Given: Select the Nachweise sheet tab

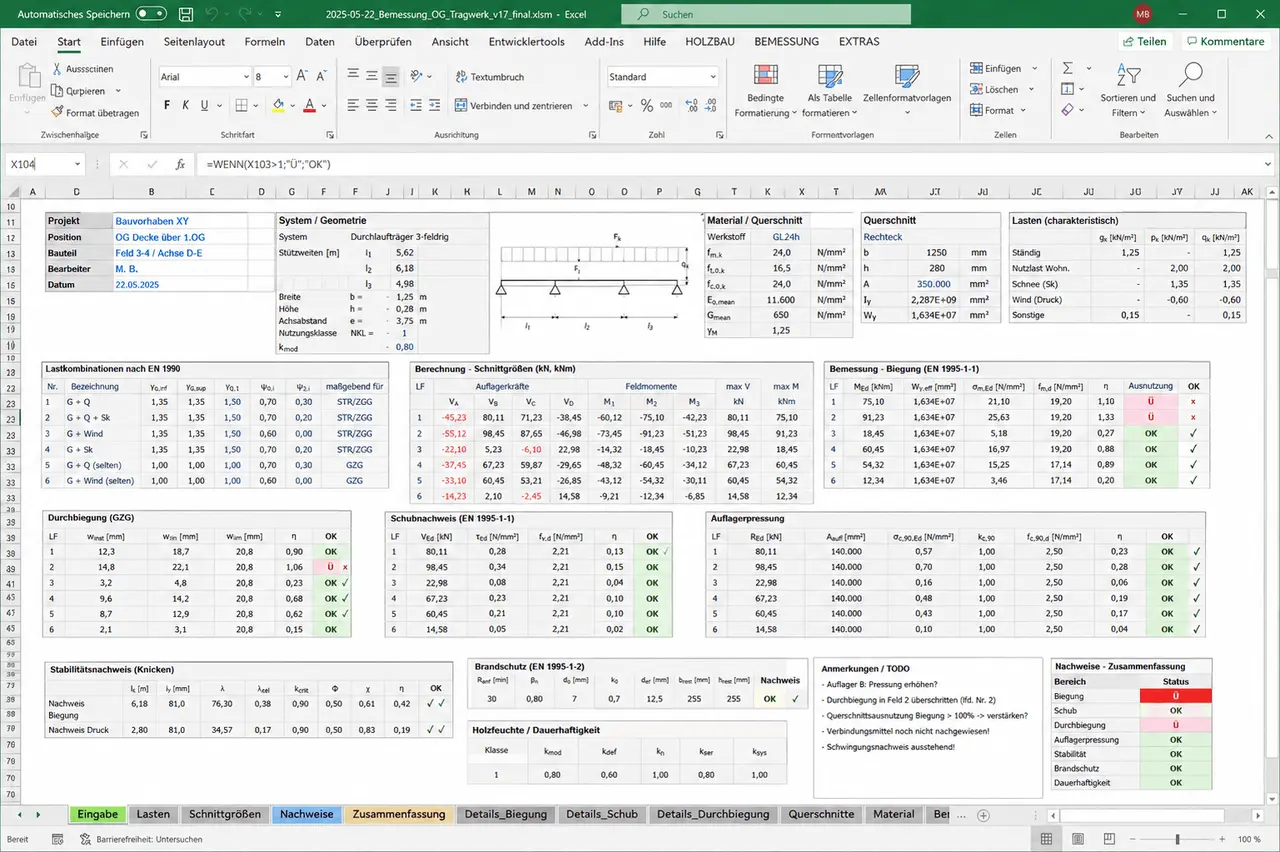Looking at the screenshot, I should (x=307, y=814).
